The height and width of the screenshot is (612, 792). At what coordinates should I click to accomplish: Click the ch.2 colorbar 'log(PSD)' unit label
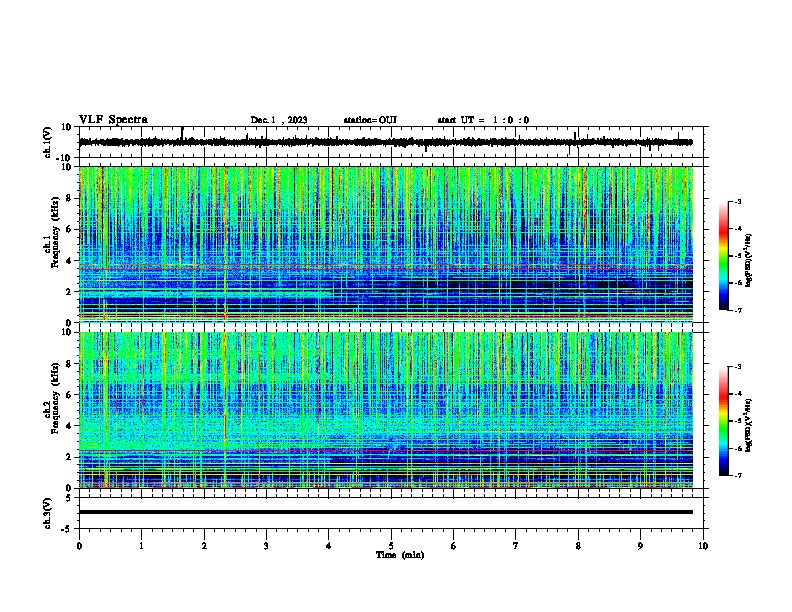point(749,425)
